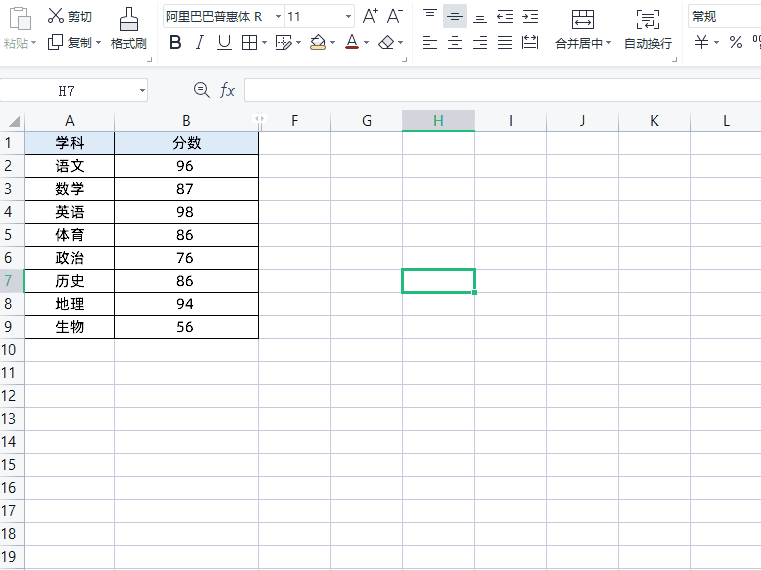
Task: Open the alignment group dialog launcher
Action: tap(674, 60)
